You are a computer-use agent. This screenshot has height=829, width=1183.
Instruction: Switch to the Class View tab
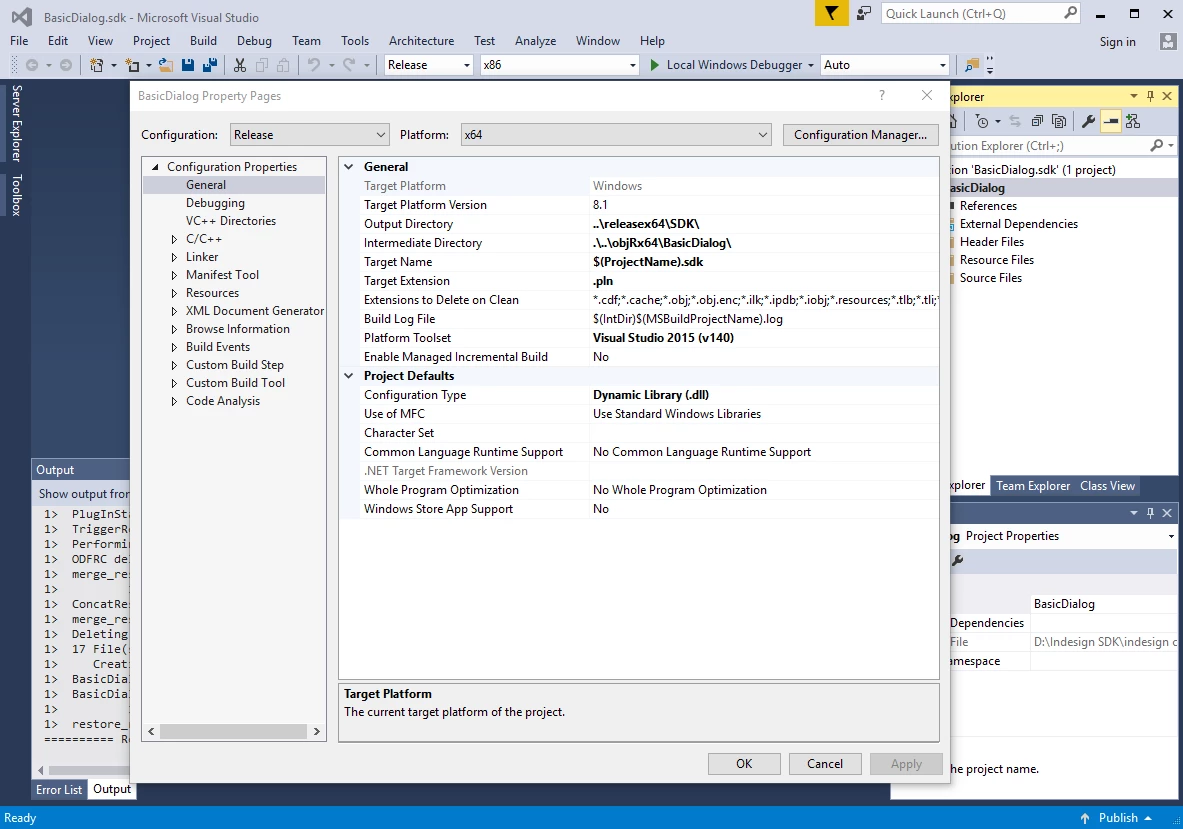[1108, 486]
